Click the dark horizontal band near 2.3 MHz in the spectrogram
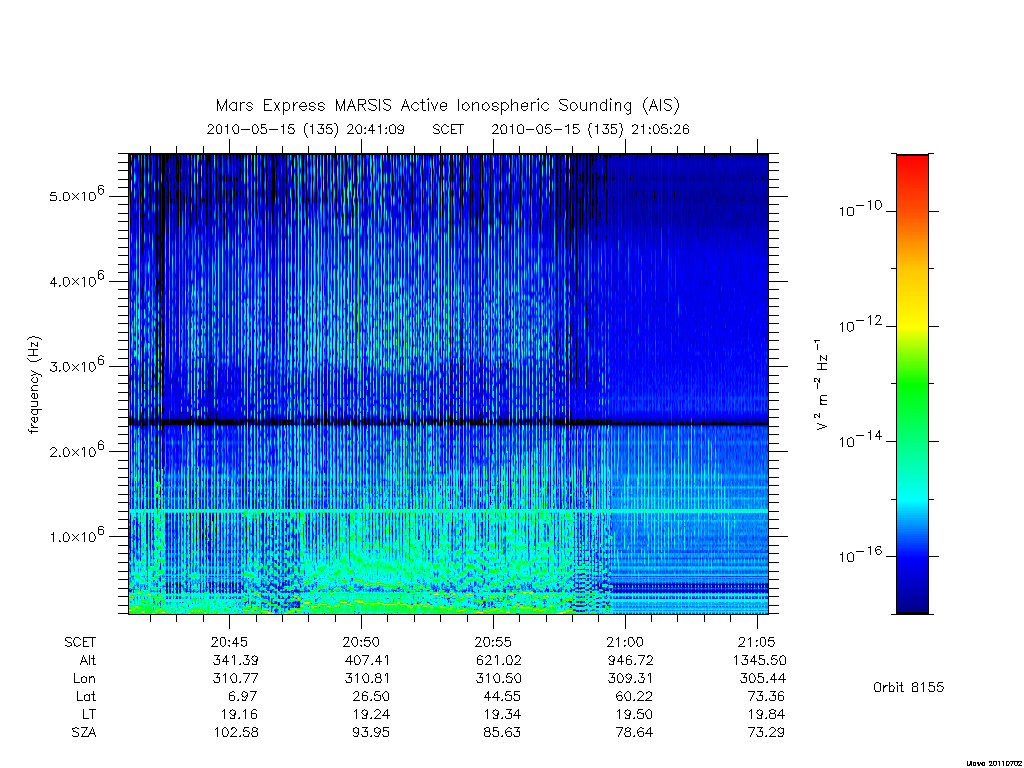Screen dimensions: 1024x768 [x=448, y=423]
